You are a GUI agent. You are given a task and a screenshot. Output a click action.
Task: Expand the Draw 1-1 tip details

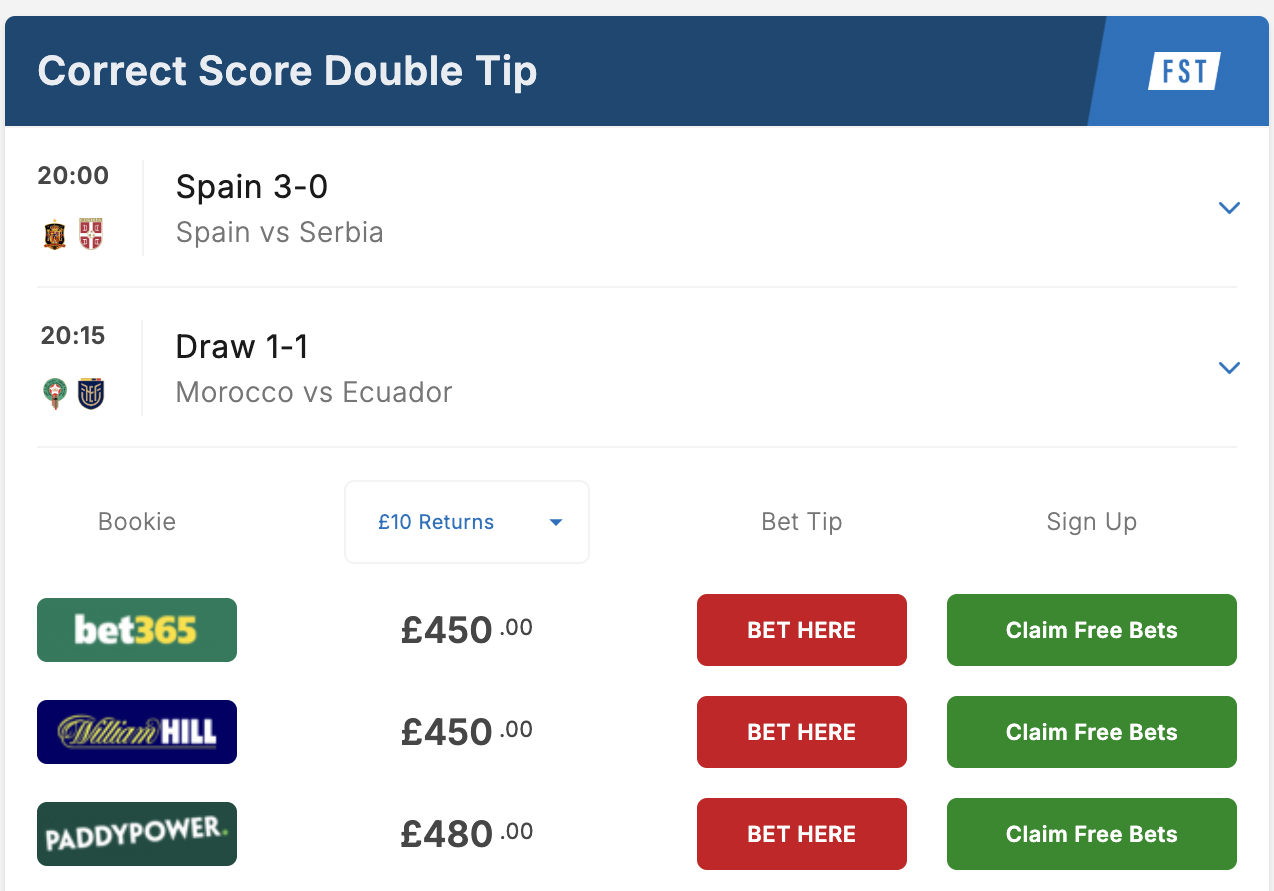(x=1229, y=368)
